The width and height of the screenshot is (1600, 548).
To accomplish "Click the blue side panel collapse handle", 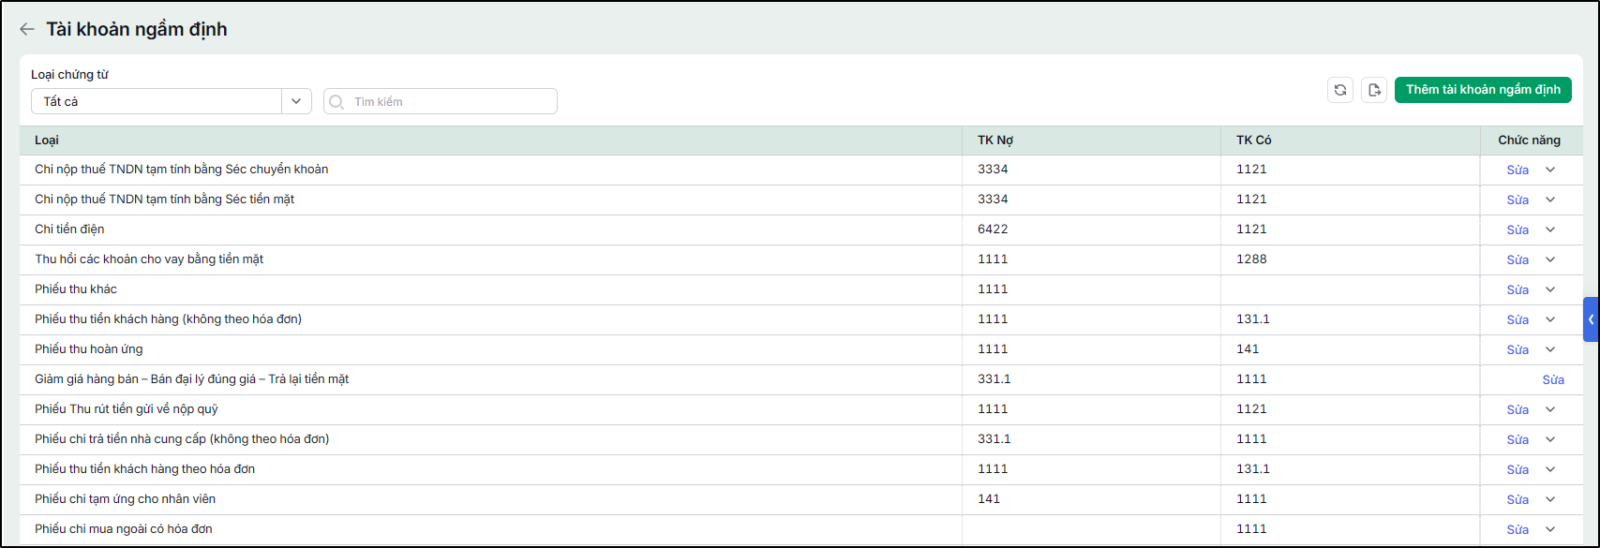I will point(1591,320).
